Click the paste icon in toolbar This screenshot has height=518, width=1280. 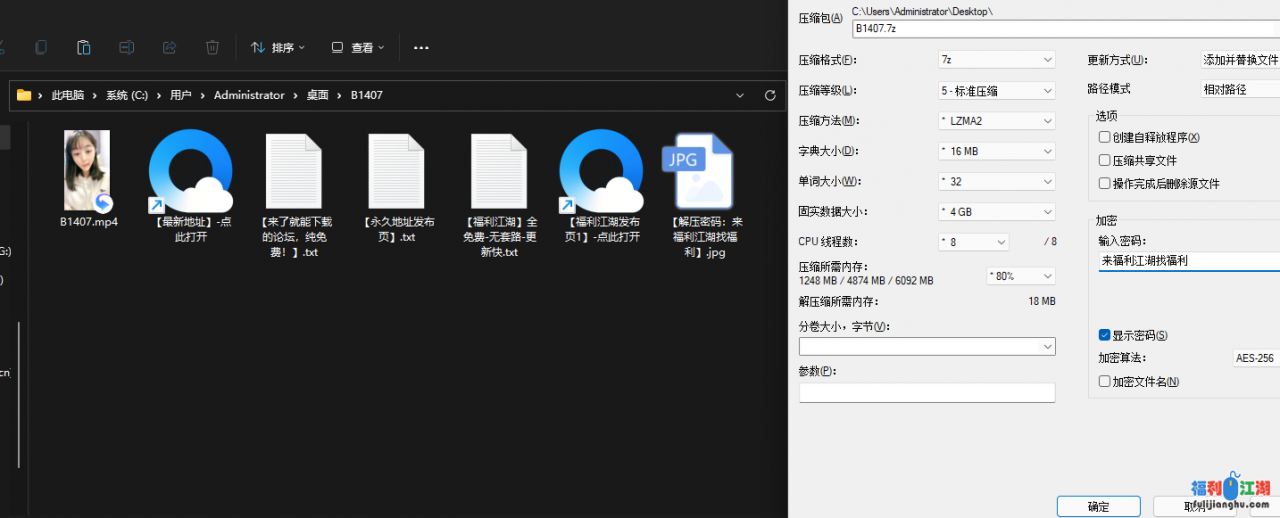click(84, 47)
